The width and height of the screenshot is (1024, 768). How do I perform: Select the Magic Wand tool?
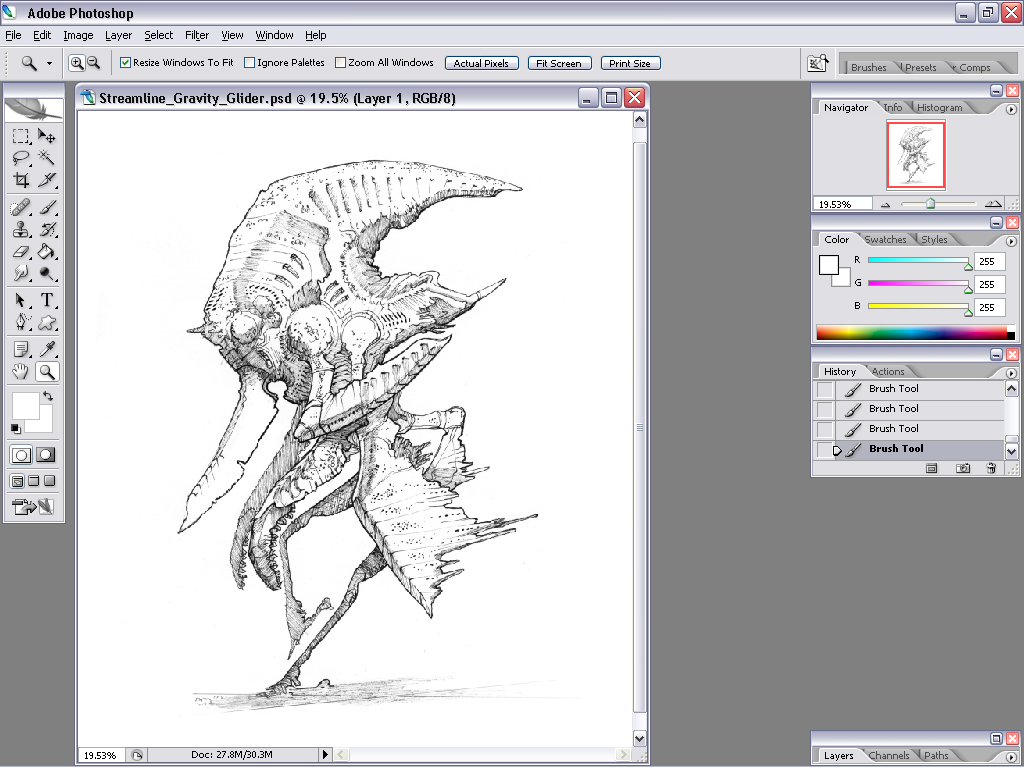click(46, 157)
